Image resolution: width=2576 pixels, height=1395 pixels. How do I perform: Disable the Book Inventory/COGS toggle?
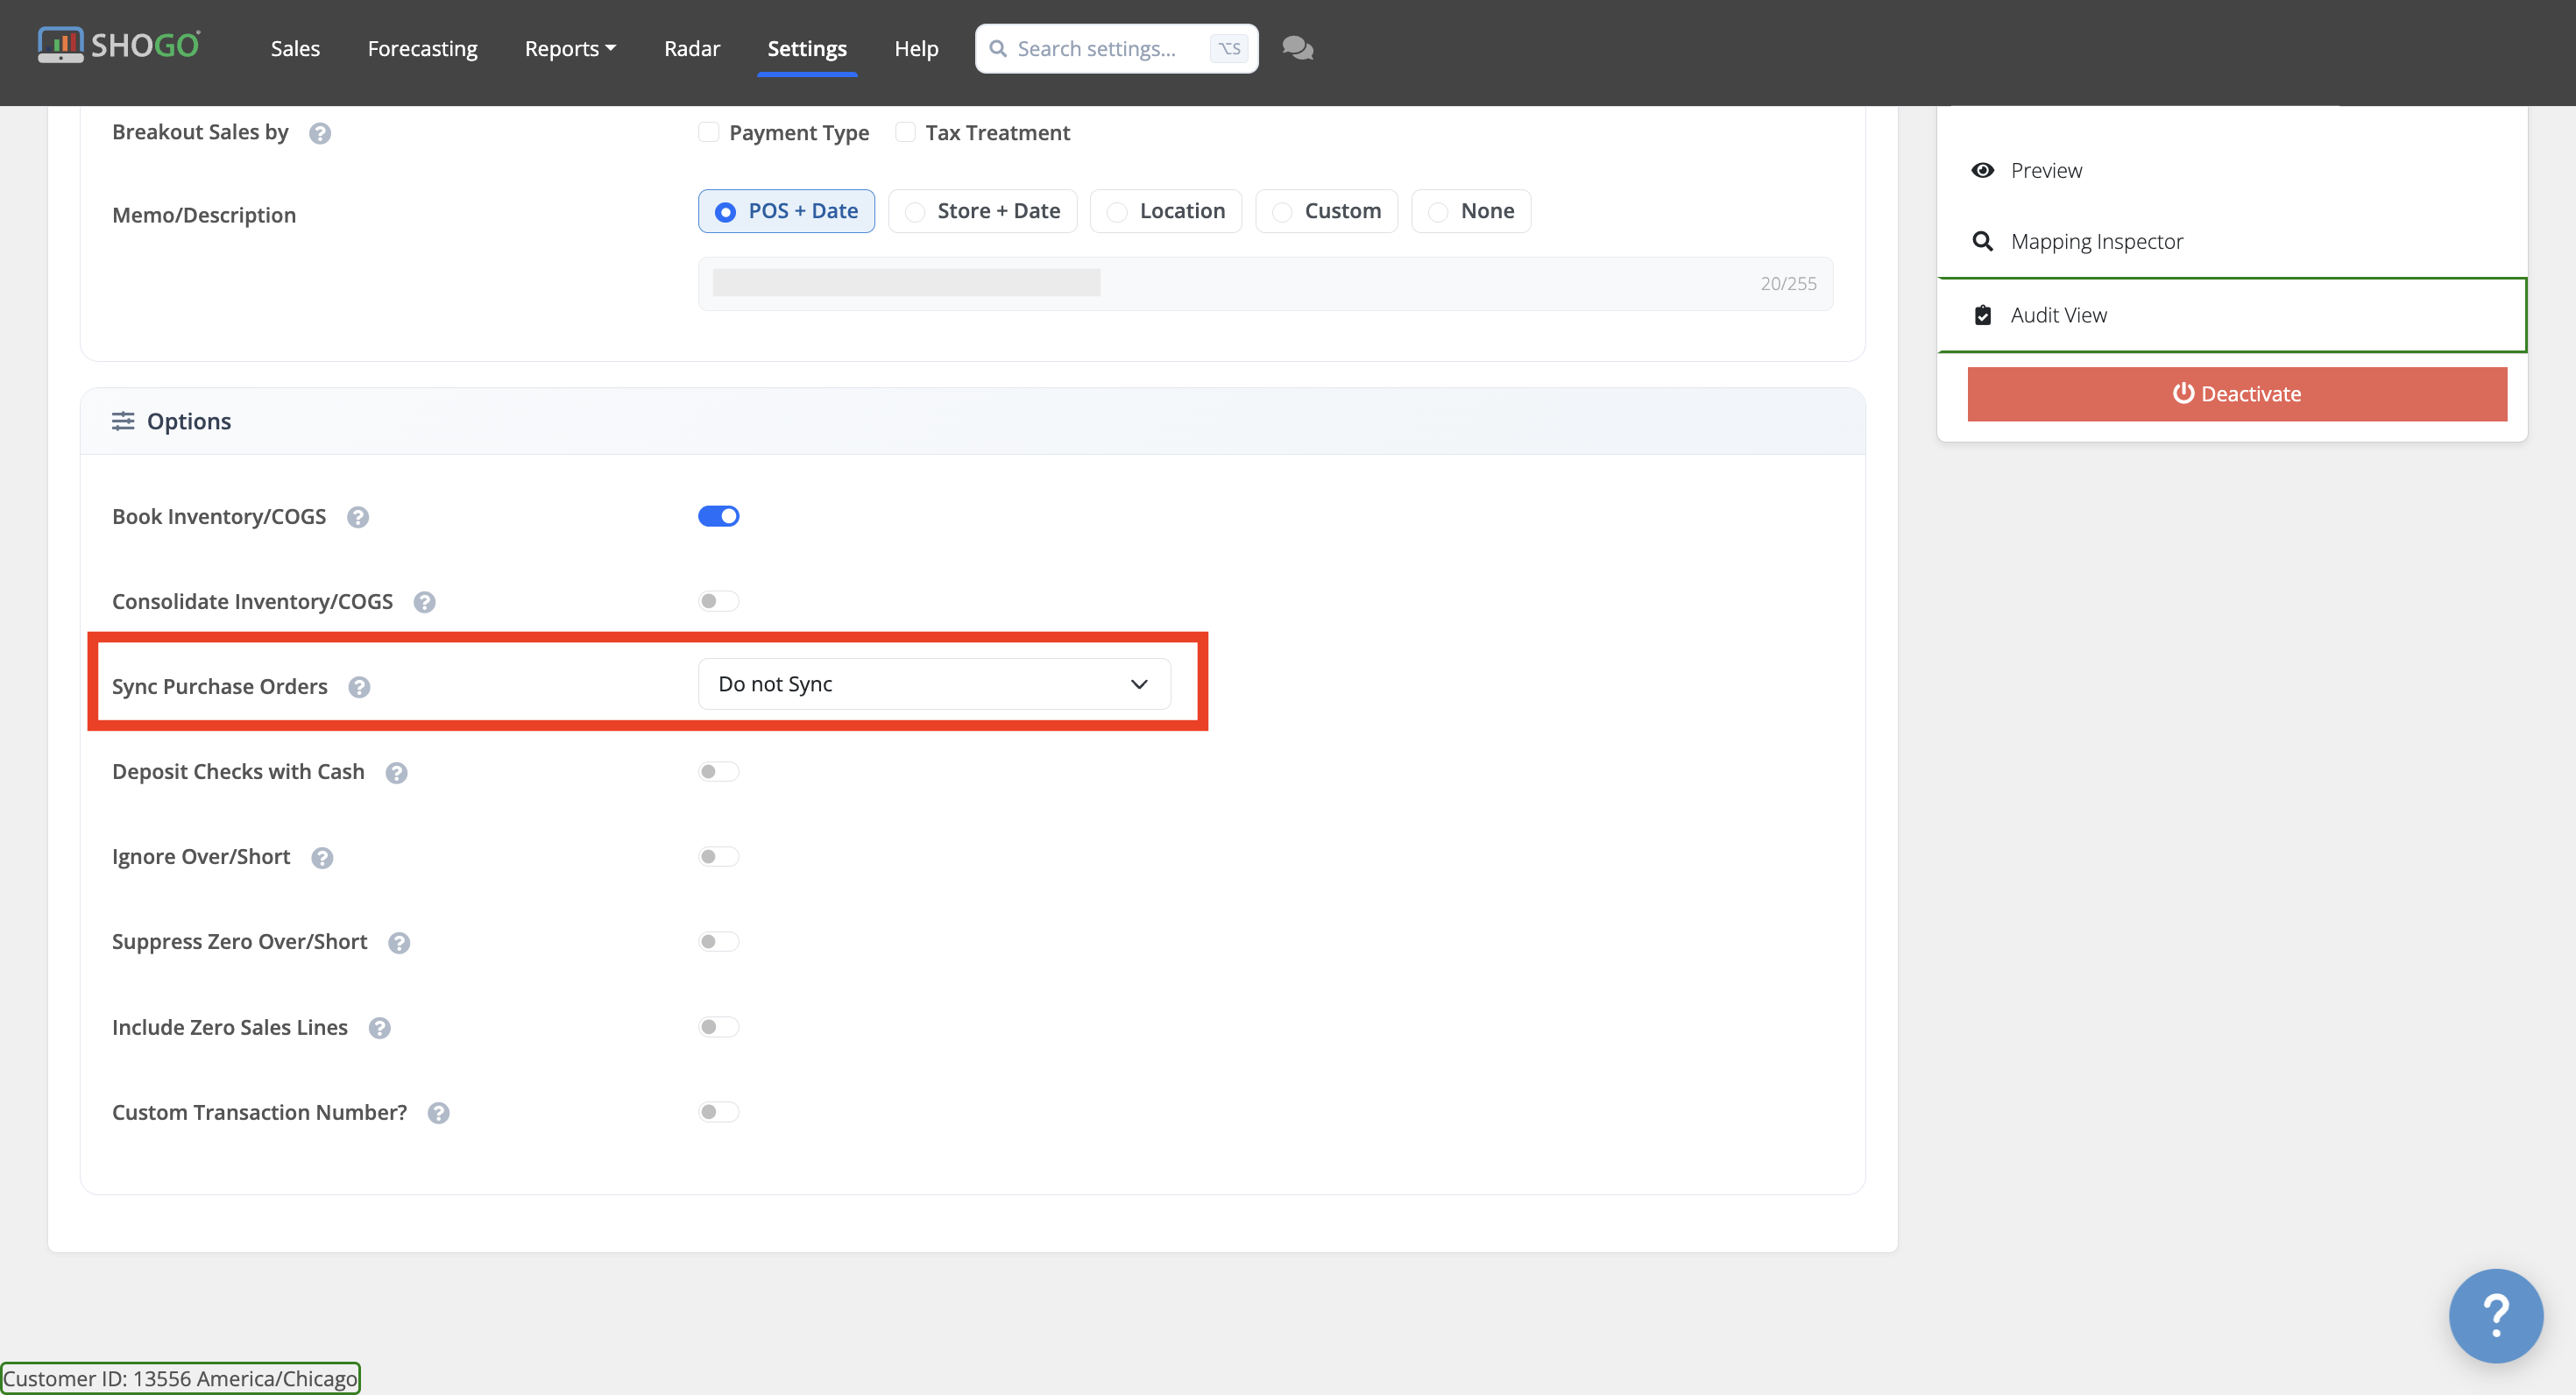pyautogui.click(x=718, y=516)
